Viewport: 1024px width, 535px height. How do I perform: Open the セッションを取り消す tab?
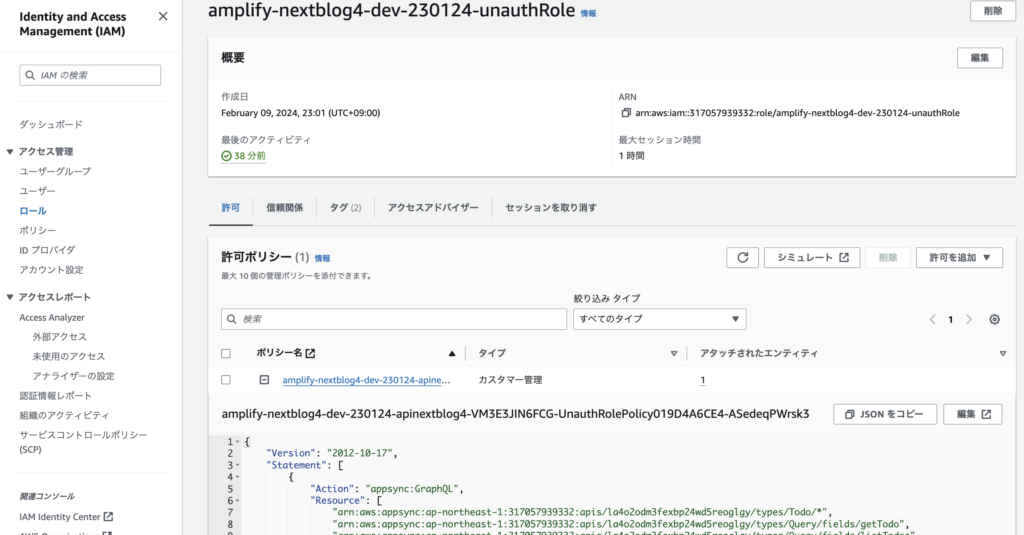551,208
